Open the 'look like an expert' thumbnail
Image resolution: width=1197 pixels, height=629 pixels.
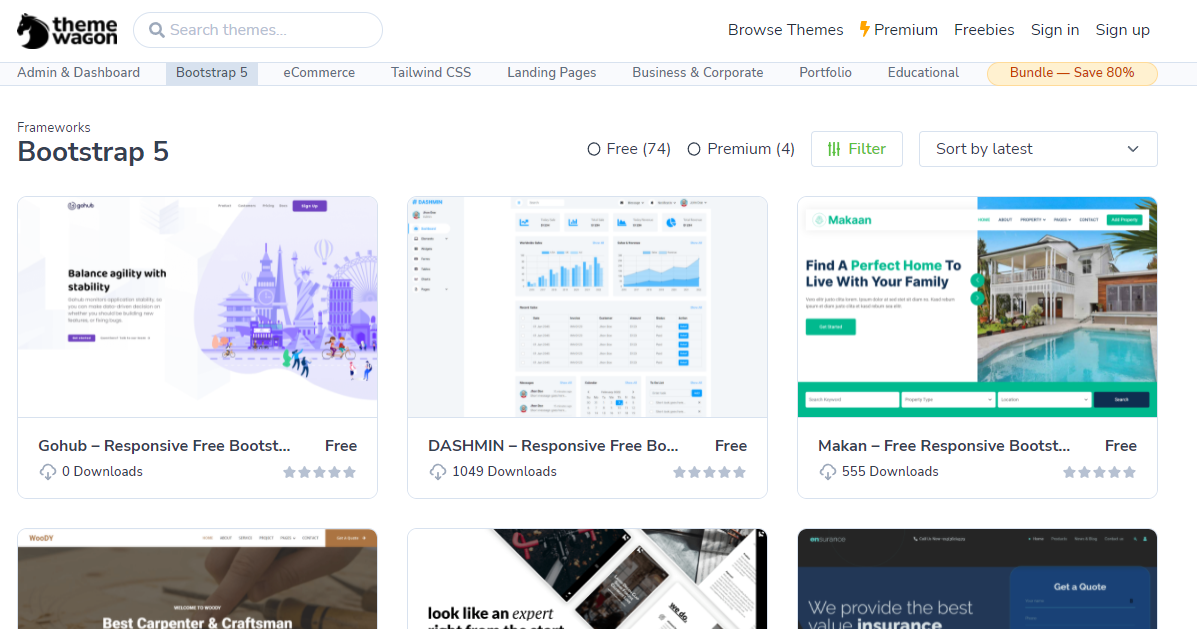click(587, 579)
